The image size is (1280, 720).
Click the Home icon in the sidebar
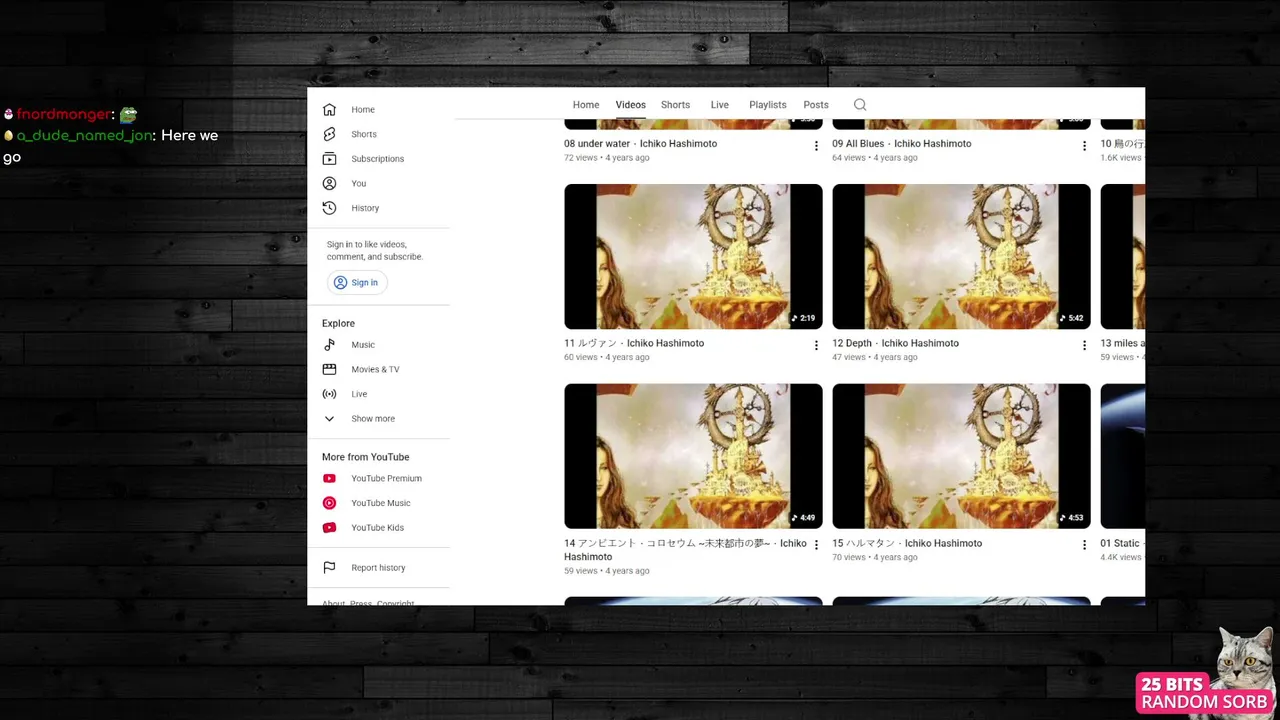click(329, 110)
